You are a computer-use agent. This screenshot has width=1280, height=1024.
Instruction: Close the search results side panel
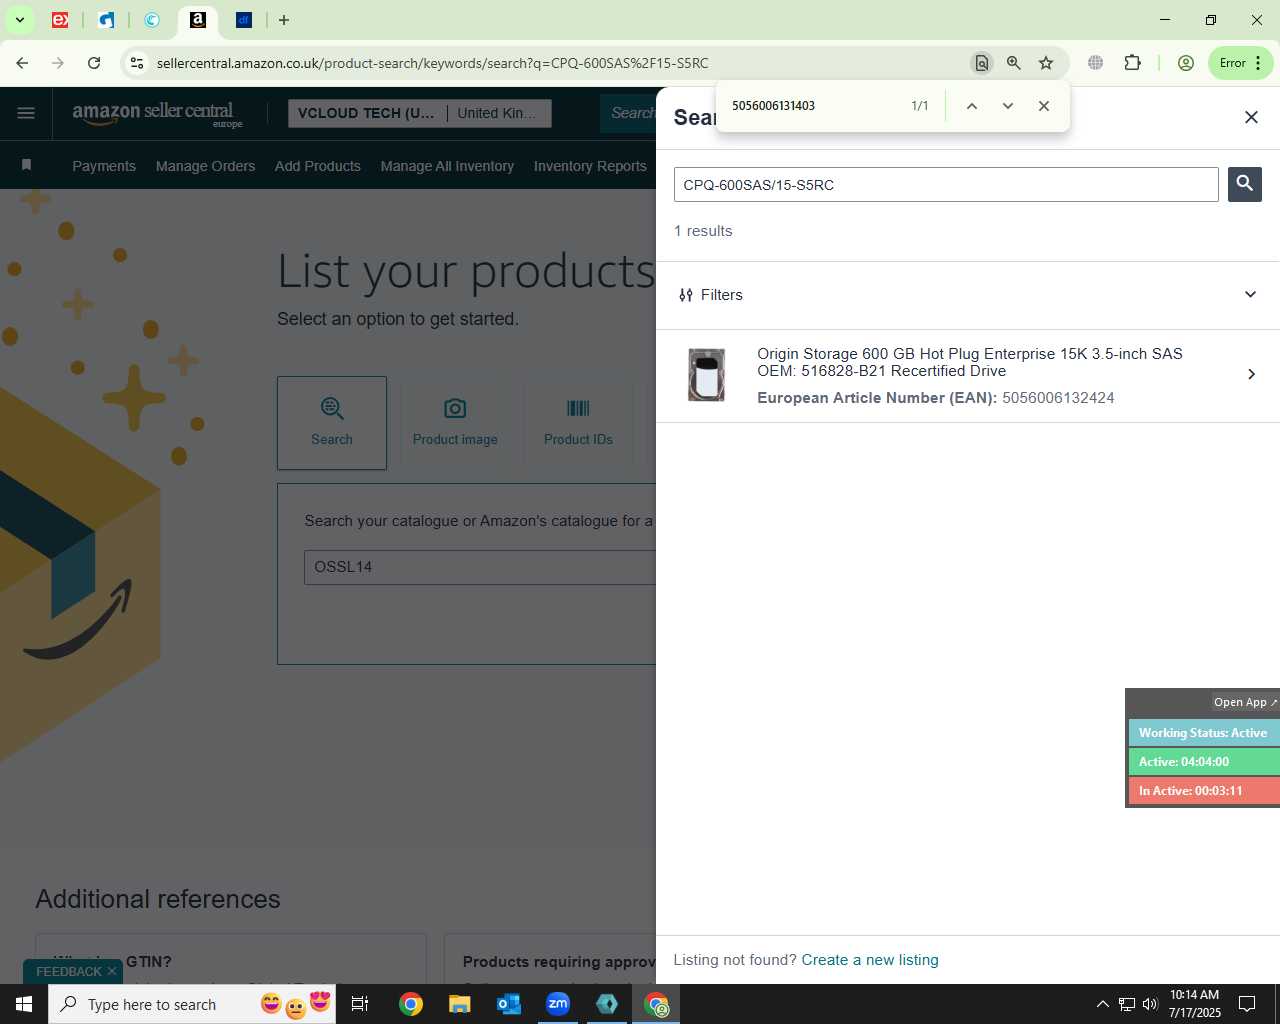1251,117
